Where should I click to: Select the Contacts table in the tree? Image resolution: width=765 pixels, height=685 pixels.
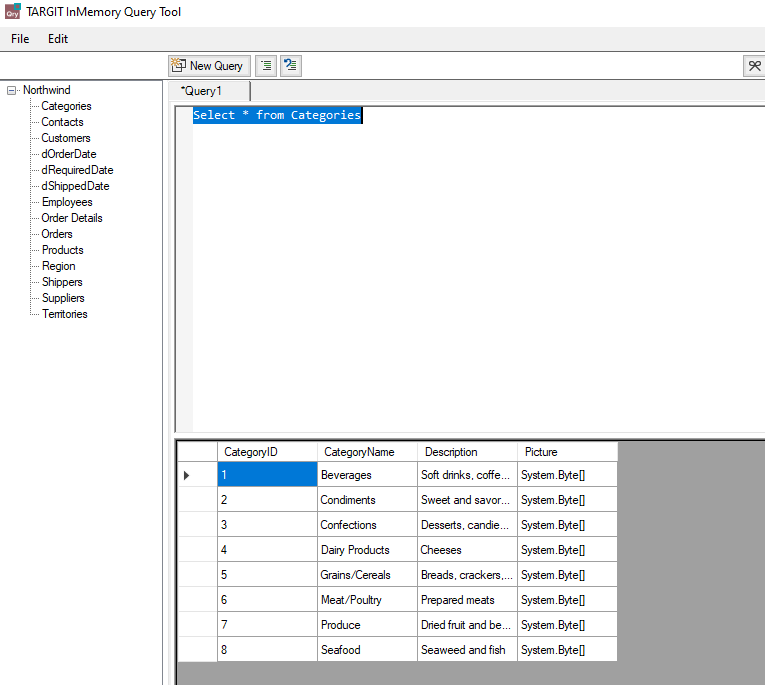click(62, 122)
